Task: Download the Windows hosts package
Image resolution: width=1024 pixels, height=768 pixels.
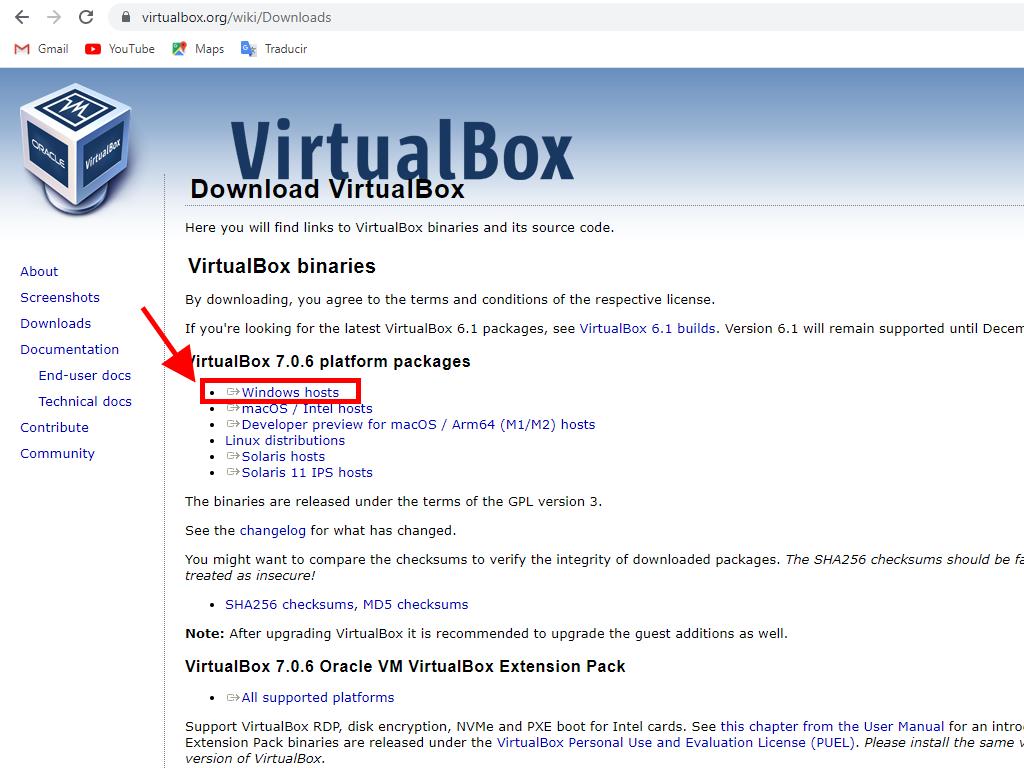Action: pyautogui.click(x=291, y=392)
